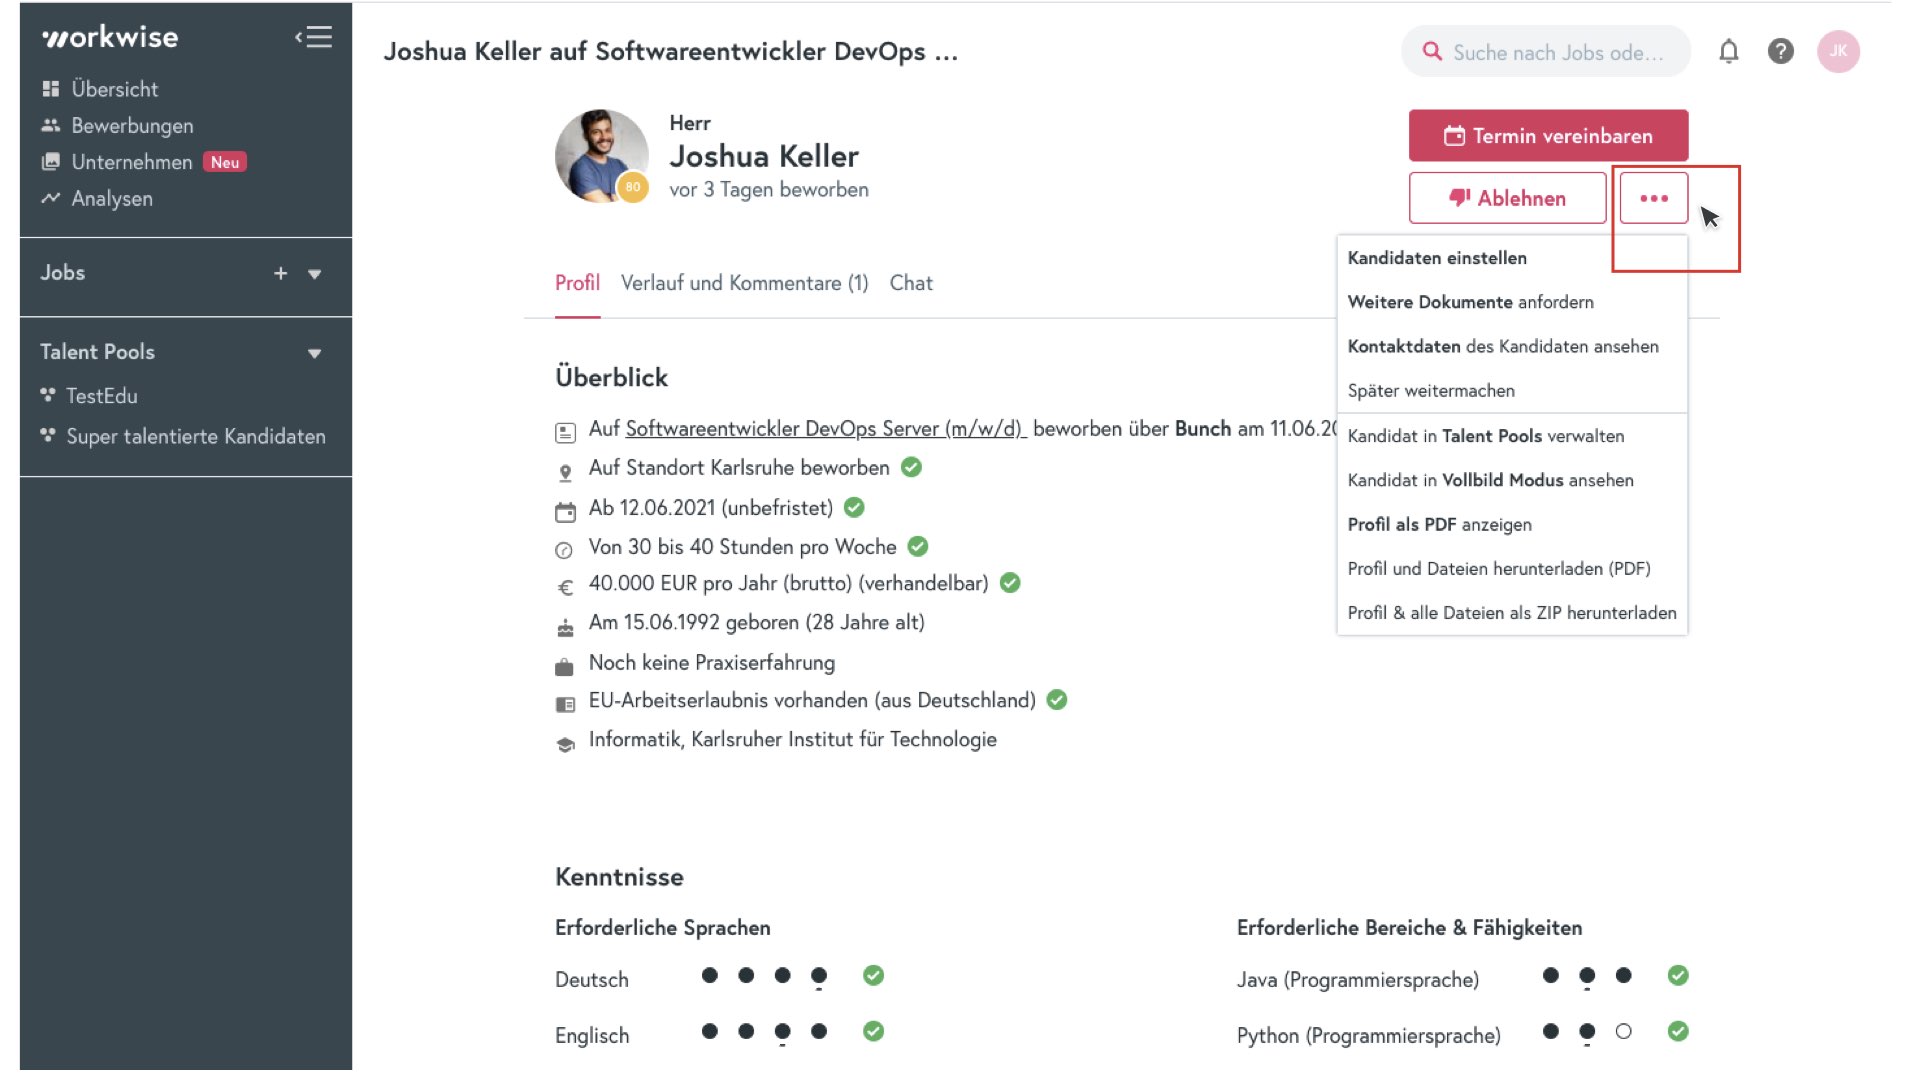This screenshot has height=1080, width=1920.
Task: Open the three dots more-actions button
Action: pos(1653,198)
